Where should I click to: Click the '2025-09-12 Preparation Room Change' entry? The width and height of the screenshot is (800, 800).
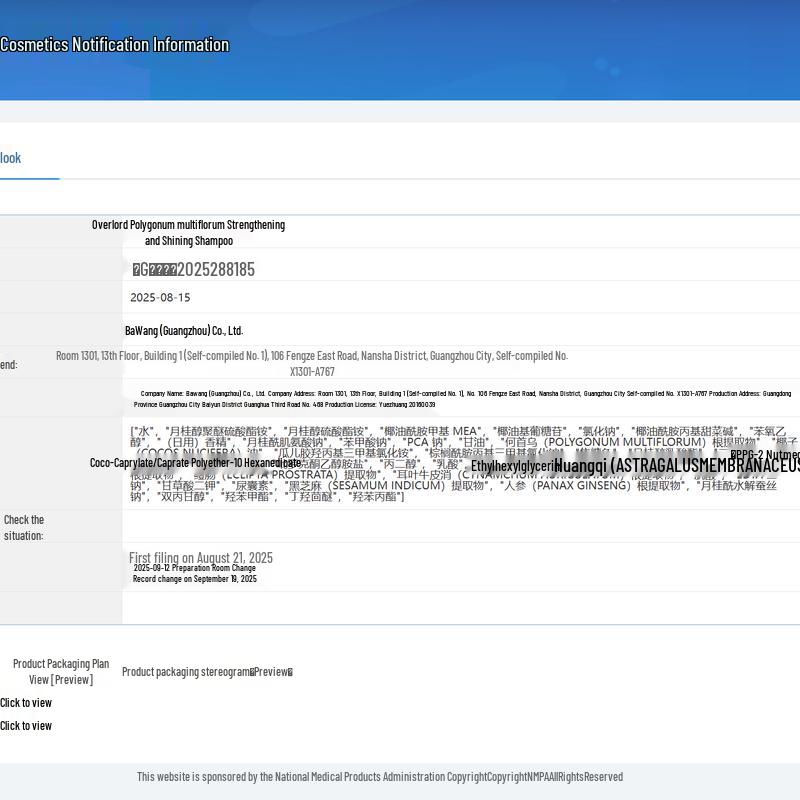point(194,568)
